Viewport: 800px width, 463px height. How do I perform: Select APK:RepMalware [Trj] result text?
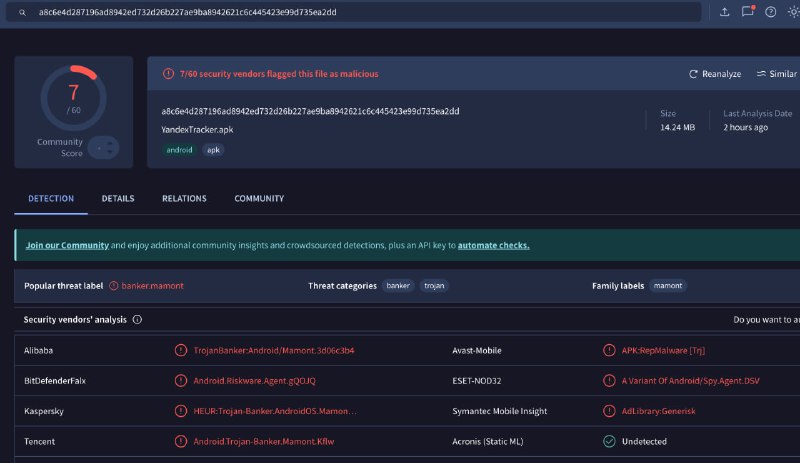tap(663, 351)
